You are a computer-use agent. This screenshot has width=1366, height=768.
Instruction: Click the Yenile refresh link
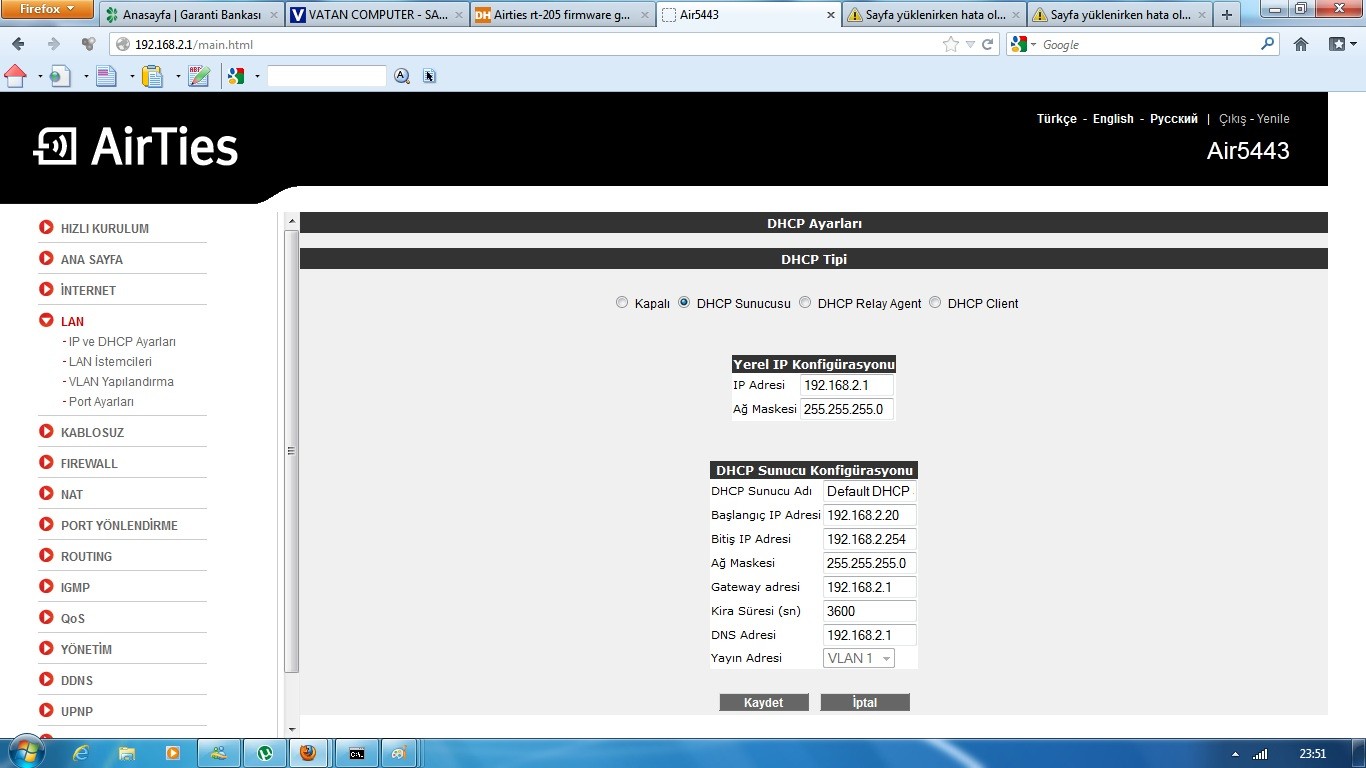[1273, 119]
